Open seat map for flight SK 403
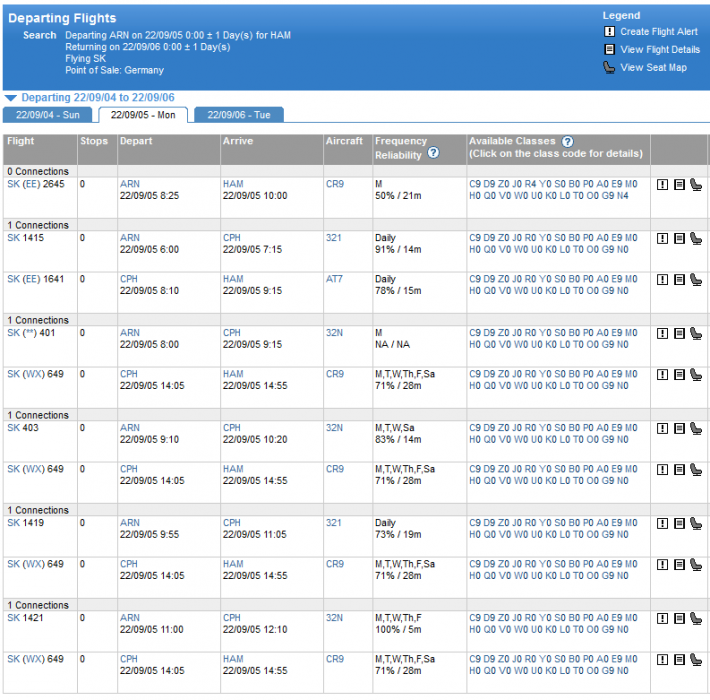This screenshot has width=710, height=700. click(x=696, y=428)
